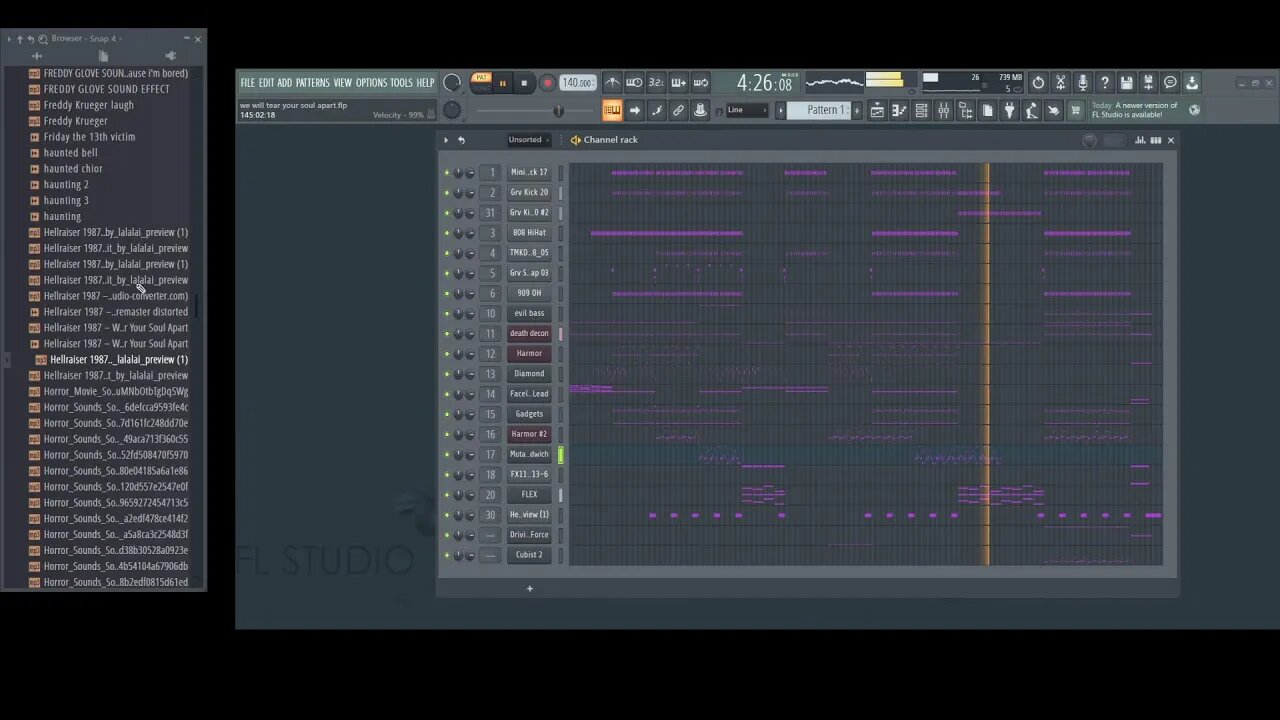
Task: Open the chat bubble support icon
Action: 1170,83
